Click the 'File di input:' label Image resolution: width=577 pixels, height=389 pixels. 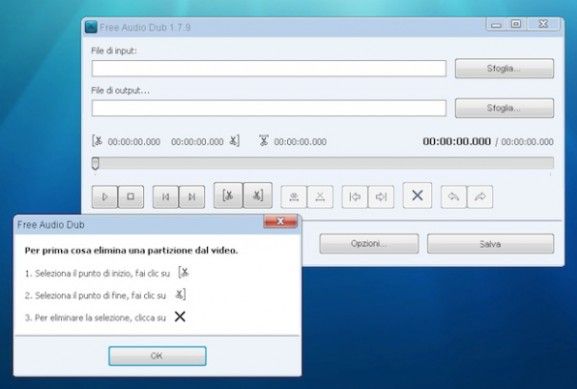point(114,51)
